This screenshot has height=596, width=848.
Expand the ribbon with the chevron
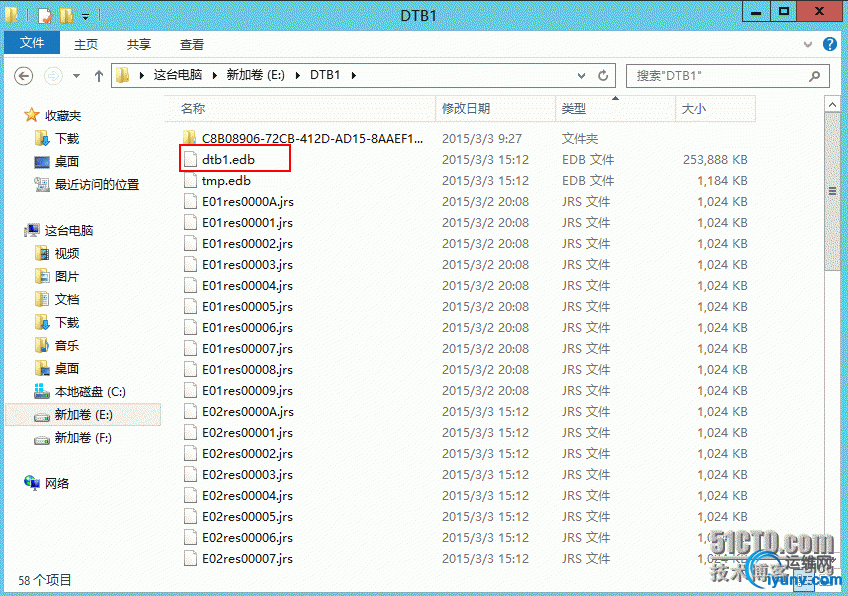point(808,44)
